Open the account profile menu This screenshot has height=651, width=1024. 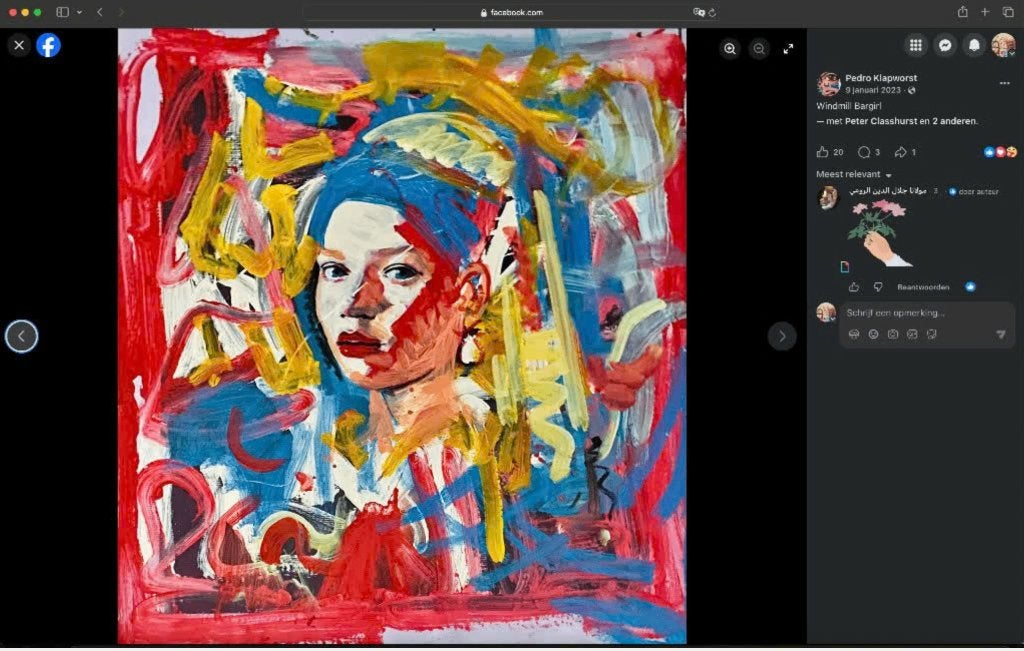coord(1003,45)
